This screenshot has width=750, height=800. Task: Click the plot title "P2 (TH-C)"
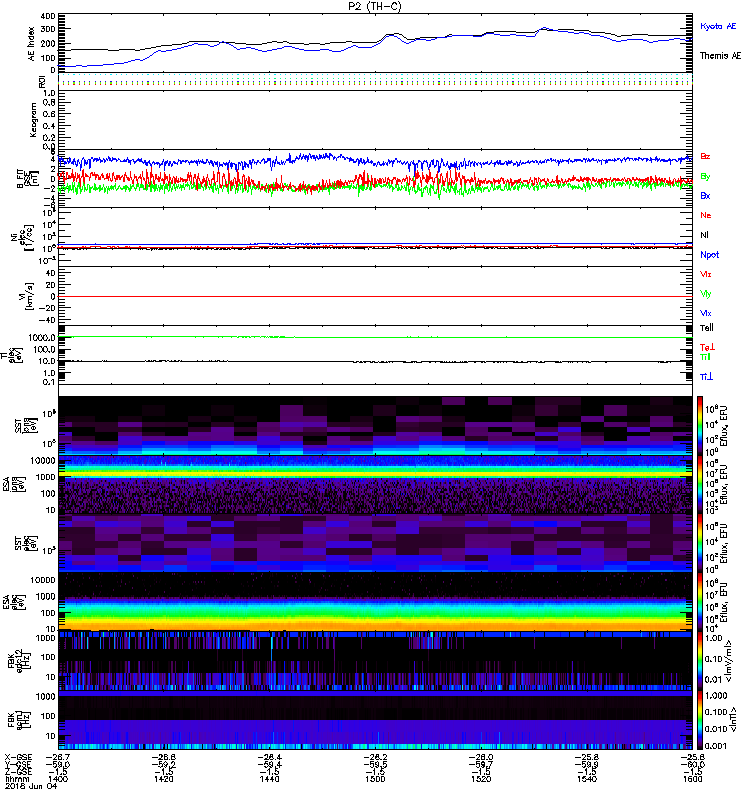coord(375,6)
